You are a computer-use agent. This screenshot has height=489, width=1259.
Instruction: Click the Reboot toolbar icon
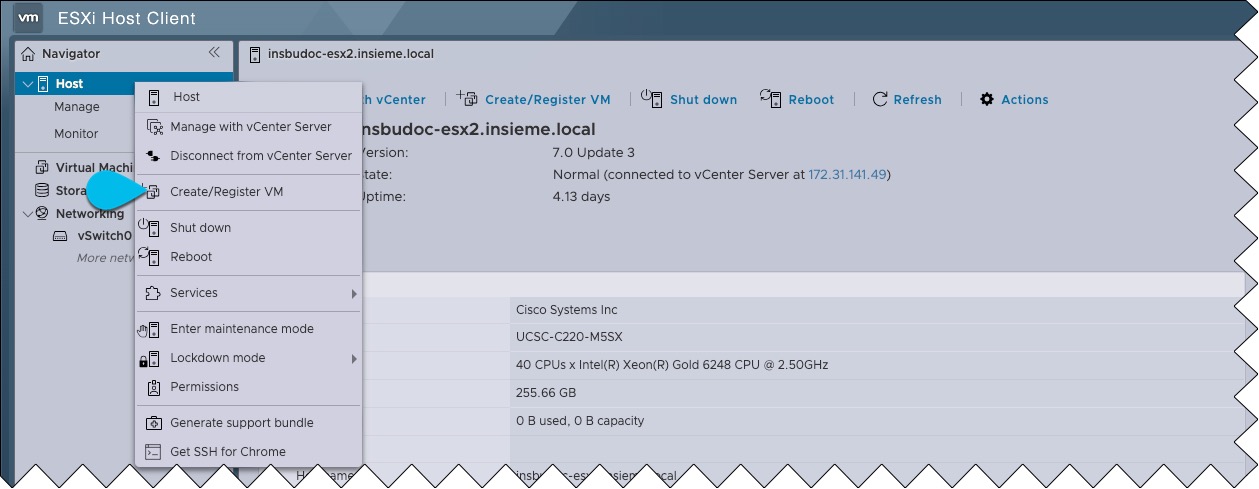point(770,98)
